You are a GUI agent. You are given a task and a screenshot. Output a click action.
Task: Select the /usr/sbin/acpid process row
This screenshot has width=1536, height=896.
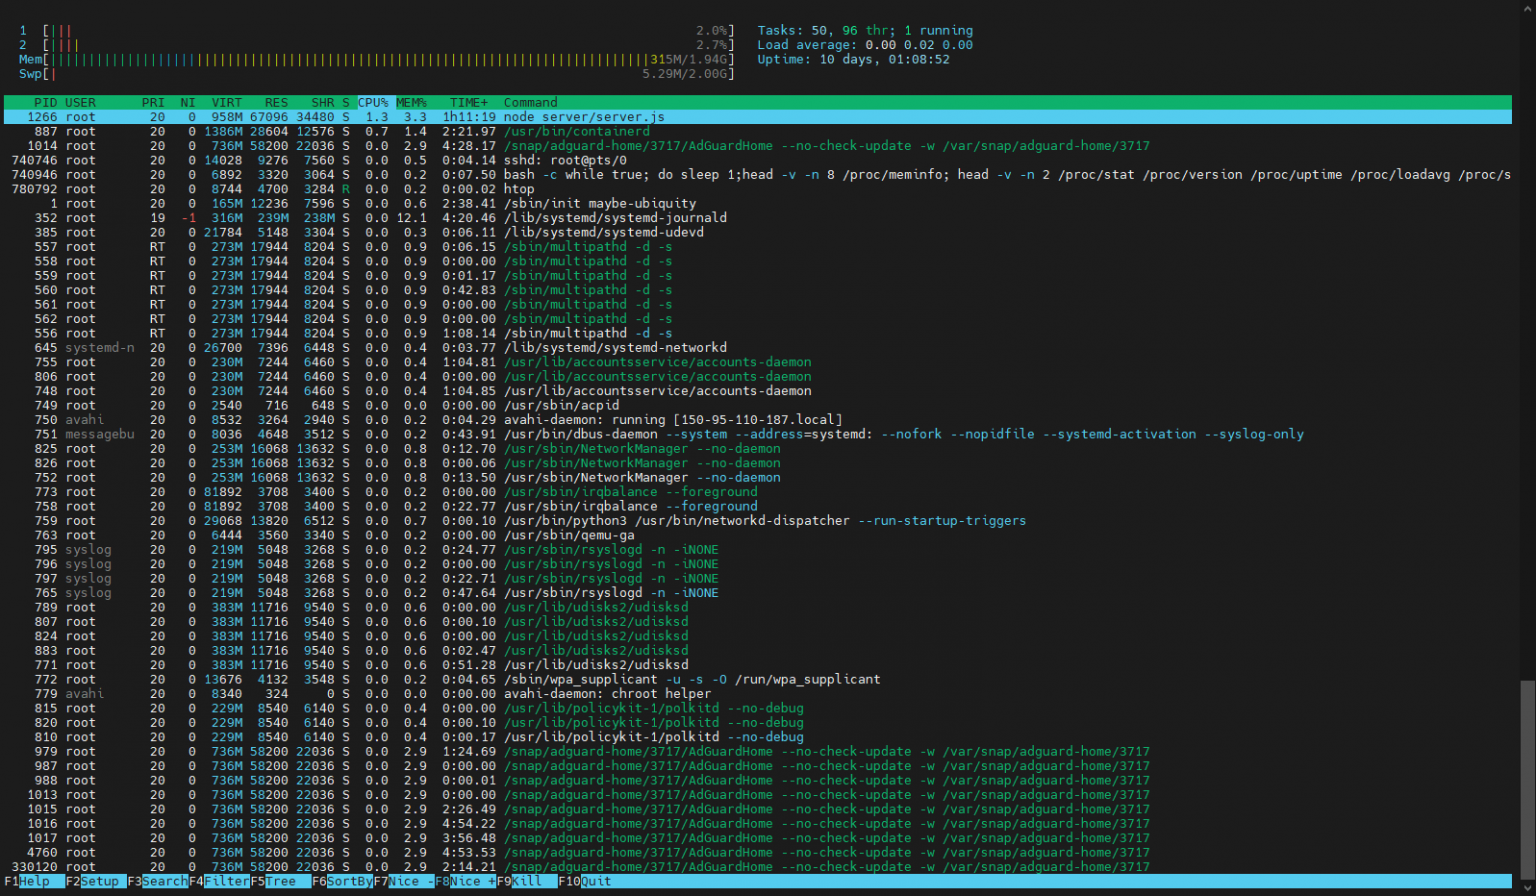[x=757, y=405]
